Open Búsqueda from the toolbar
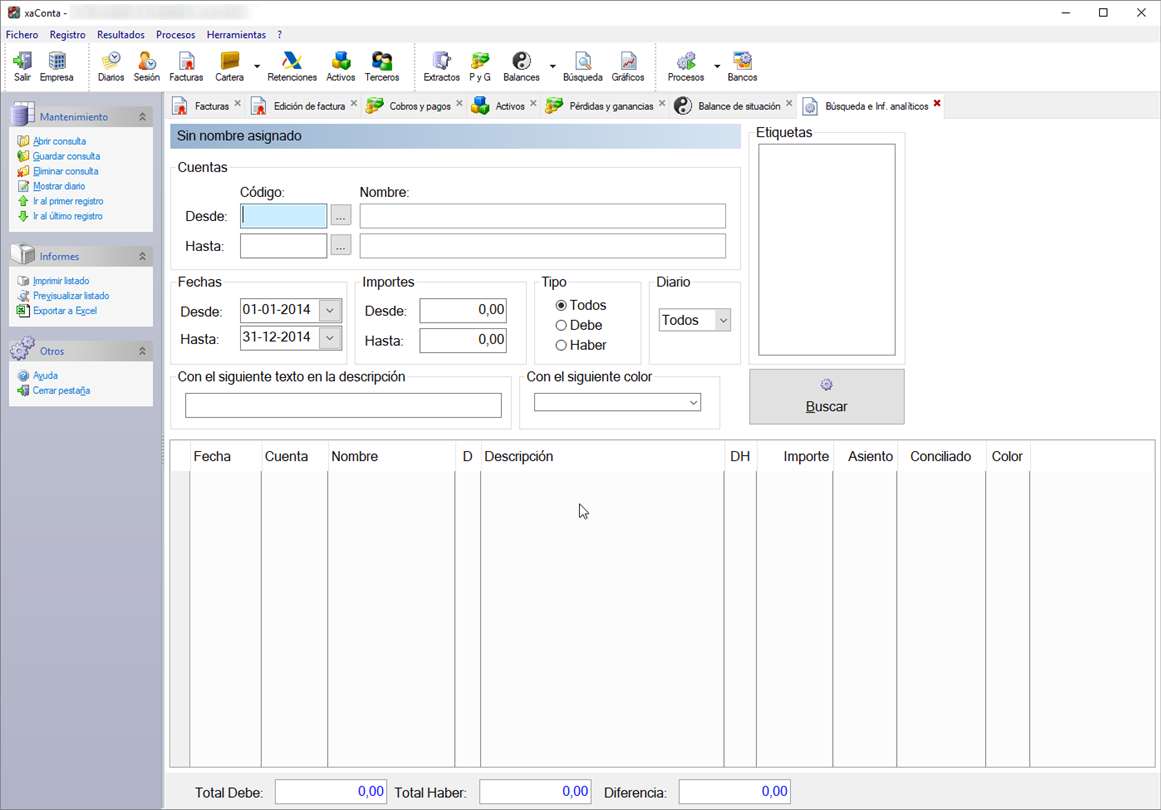 [583, 67]
